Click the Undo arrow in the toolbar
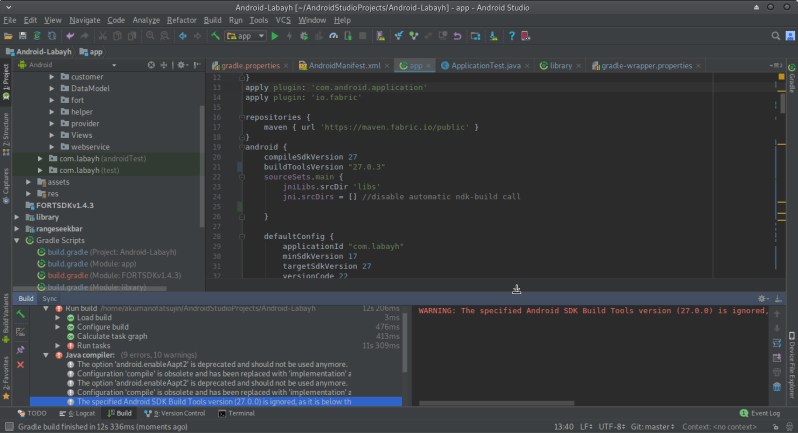798x433 pixels. [70, 36]
